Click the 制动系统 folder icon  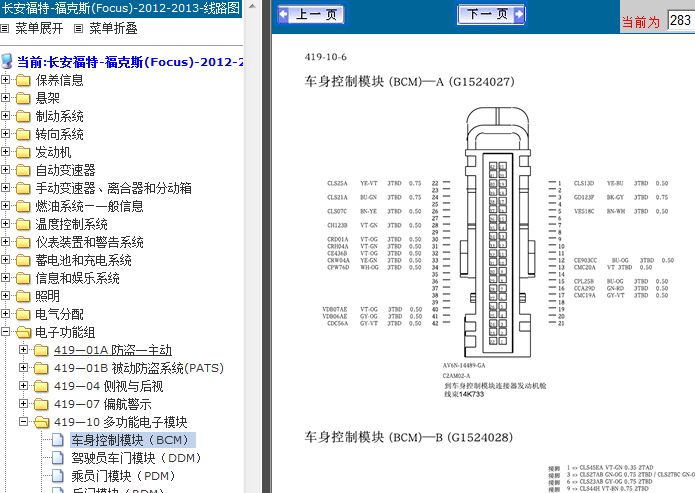(x=23, y=116)
